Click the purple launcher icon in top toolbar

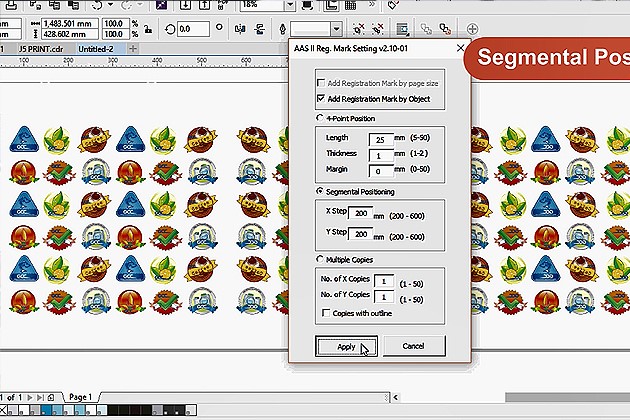coord(162,5)
